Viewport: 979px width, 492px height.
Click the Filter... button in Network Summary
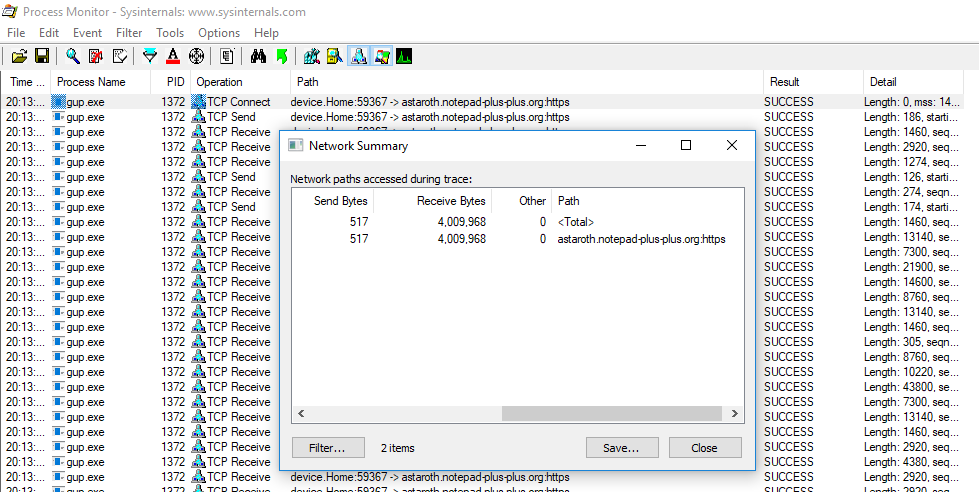[328, 448]
